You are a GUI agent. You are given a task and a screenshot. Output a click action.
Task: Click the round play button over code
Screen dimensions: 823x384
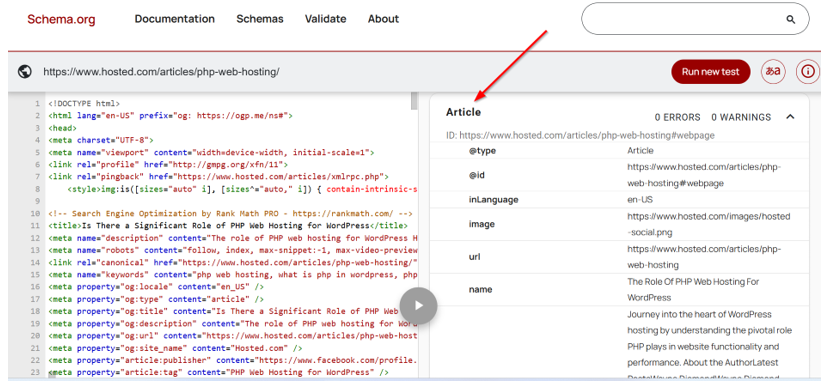(x=418, y=305)
